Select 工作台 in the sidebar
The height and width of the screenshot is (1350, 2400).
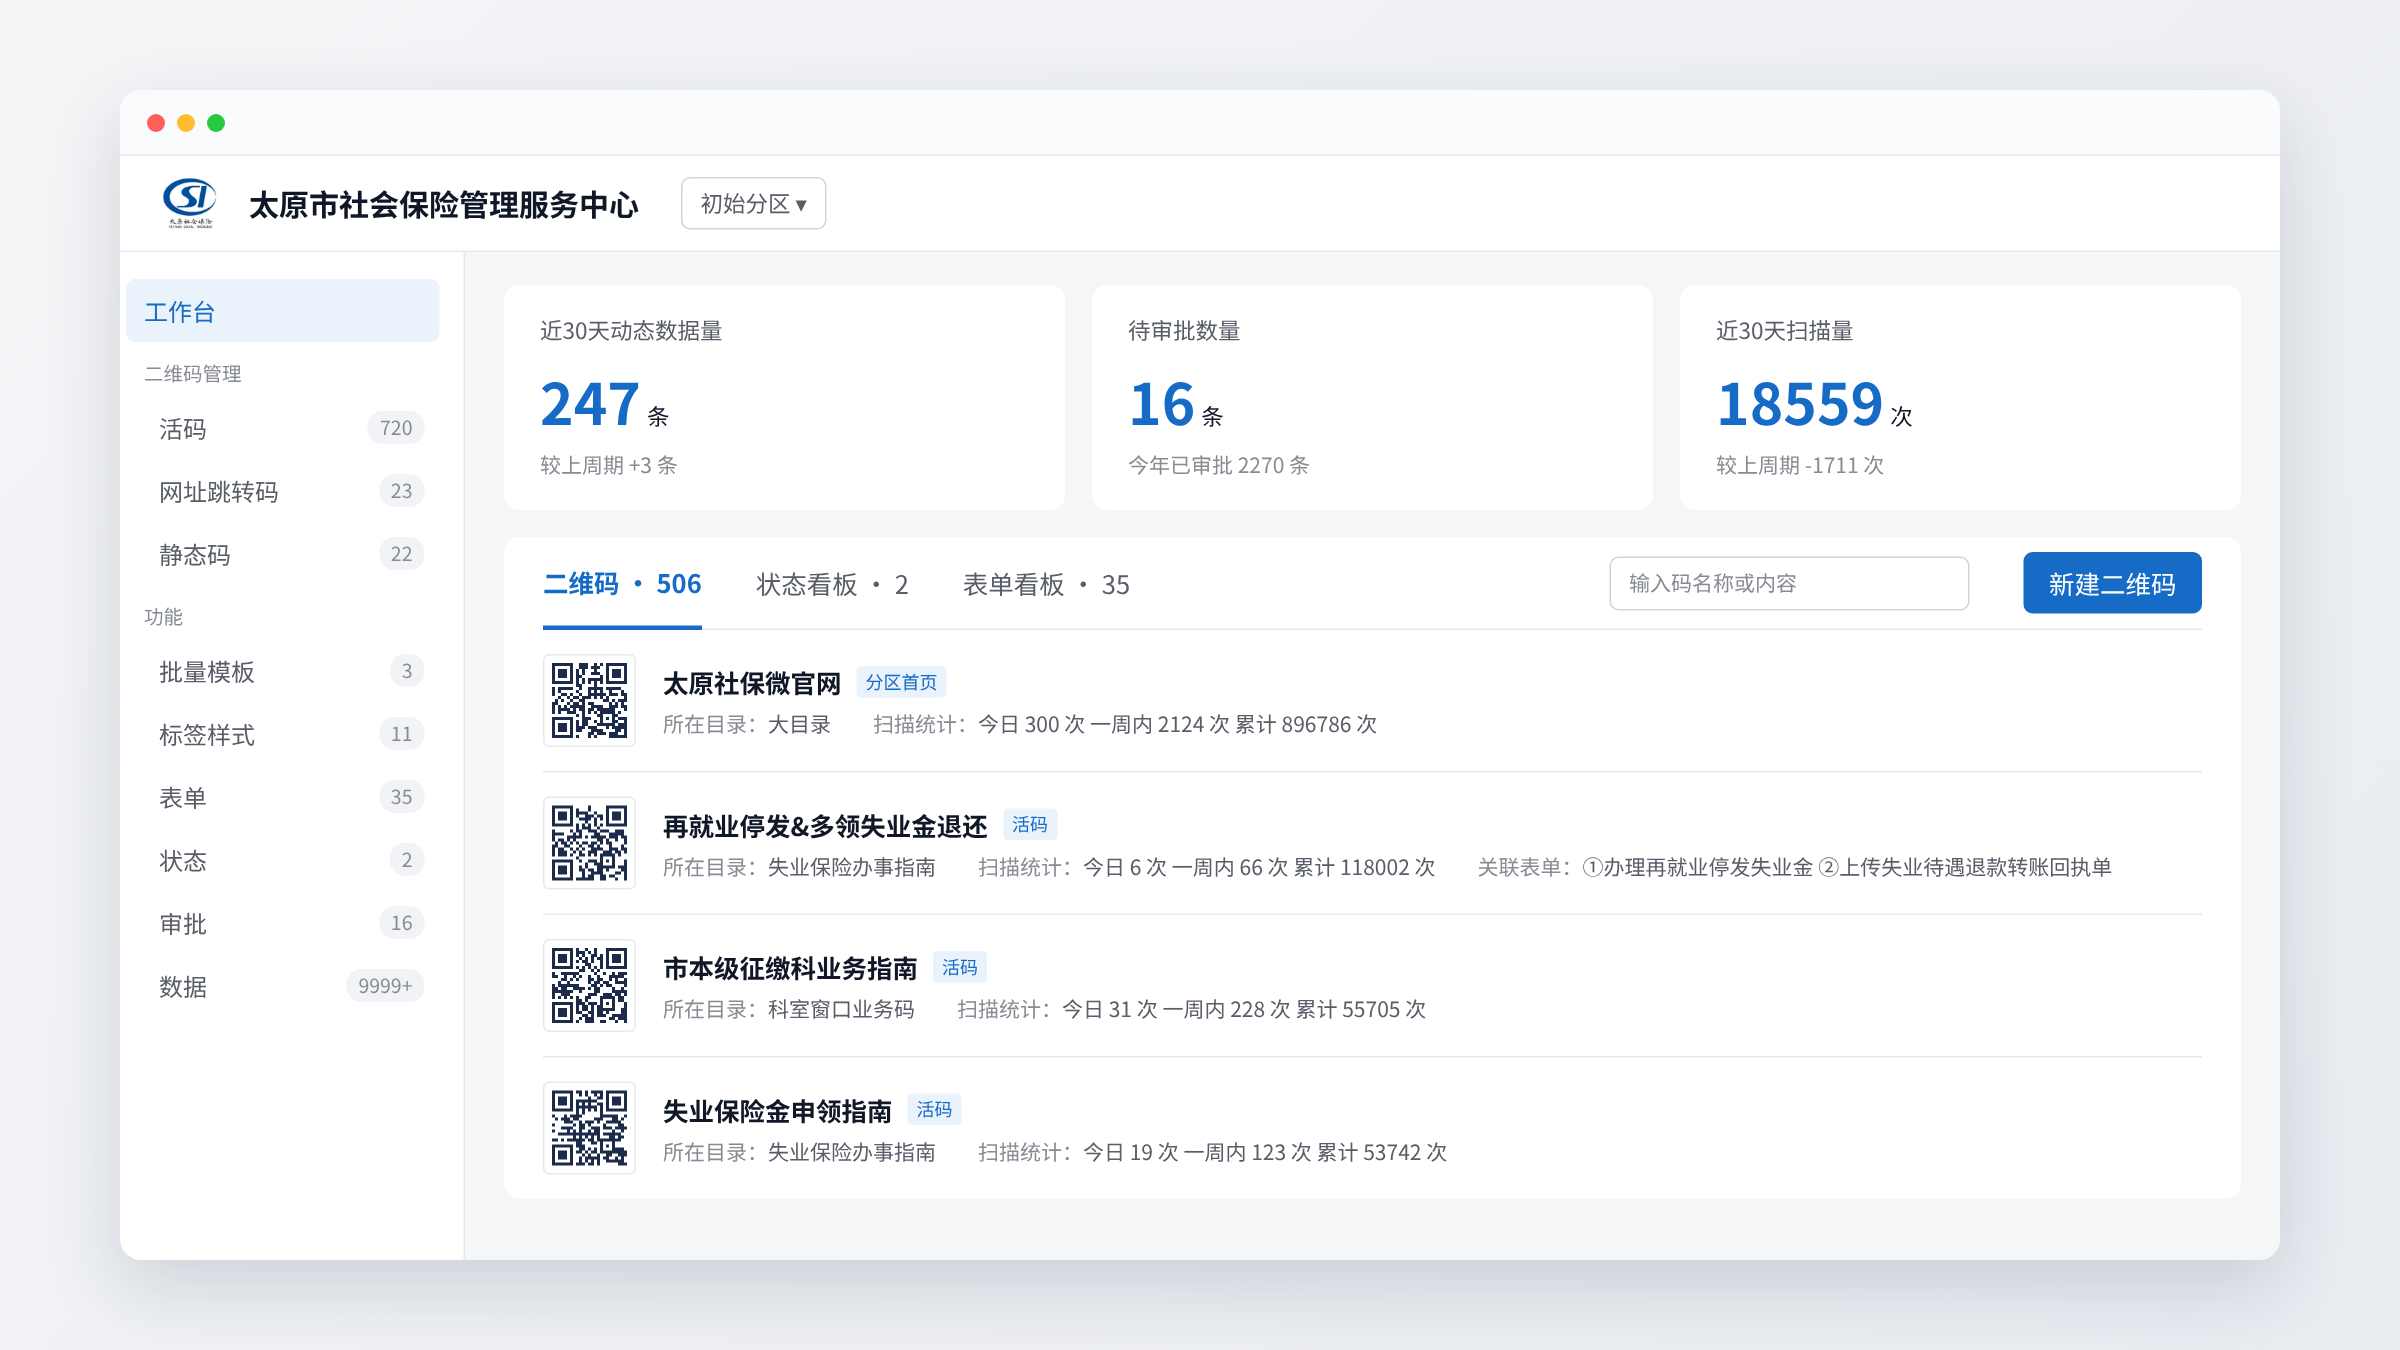283,311
